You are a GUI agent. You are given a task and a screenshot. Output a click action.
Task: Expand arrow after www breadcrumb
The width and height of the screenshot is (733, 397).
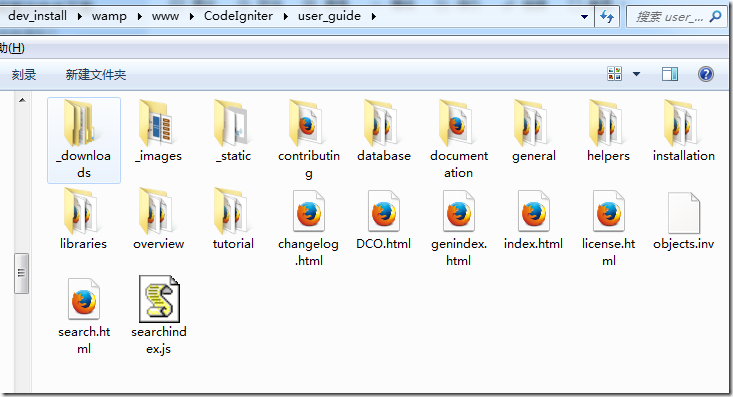tap(192, 16)
